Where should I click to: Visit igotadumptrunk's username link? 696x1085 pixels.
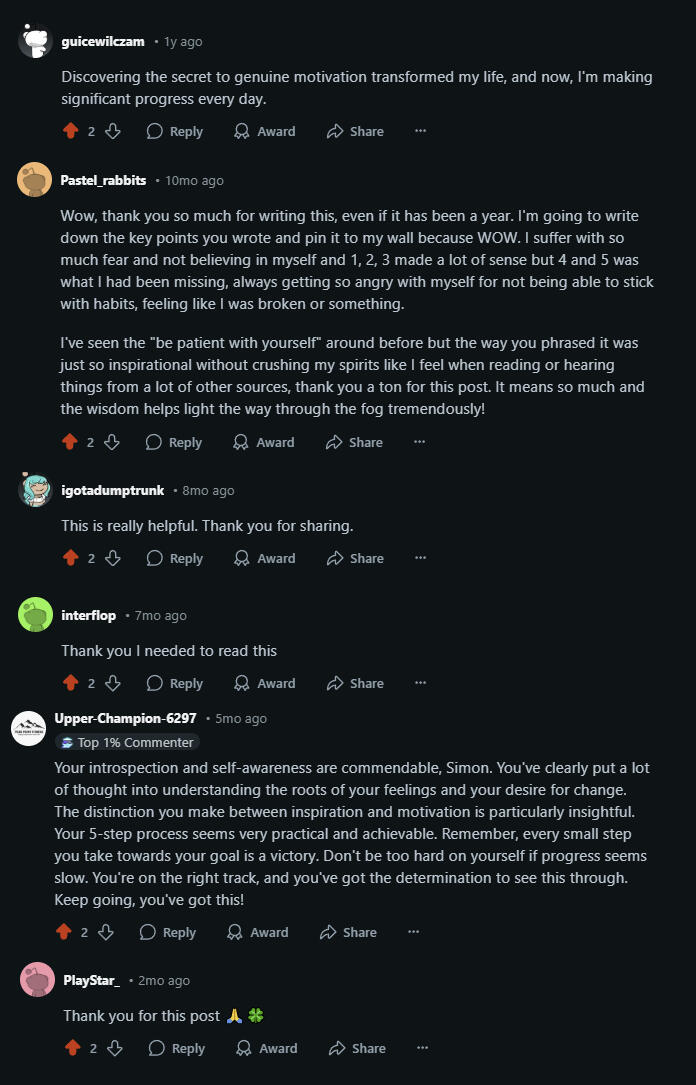[113, 490]
